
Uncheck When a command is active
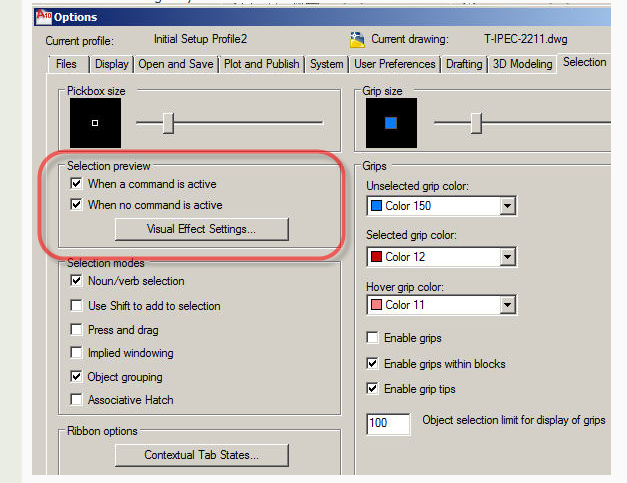[76, 184]
